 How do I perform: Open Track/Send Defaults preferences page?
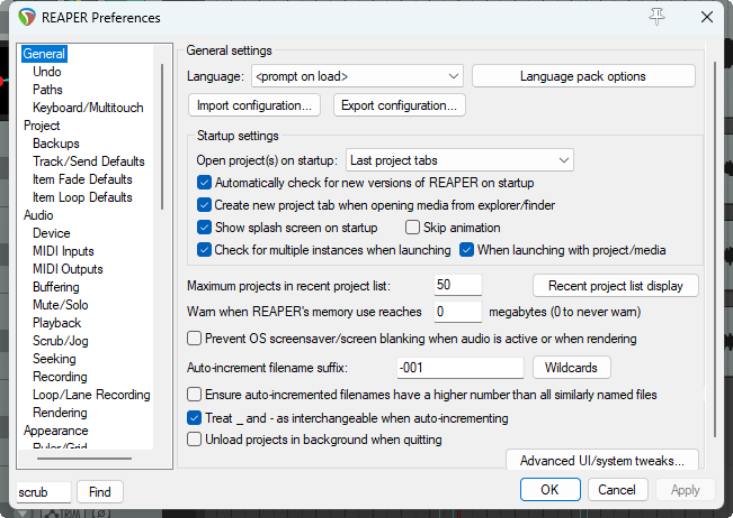point(89,161)
